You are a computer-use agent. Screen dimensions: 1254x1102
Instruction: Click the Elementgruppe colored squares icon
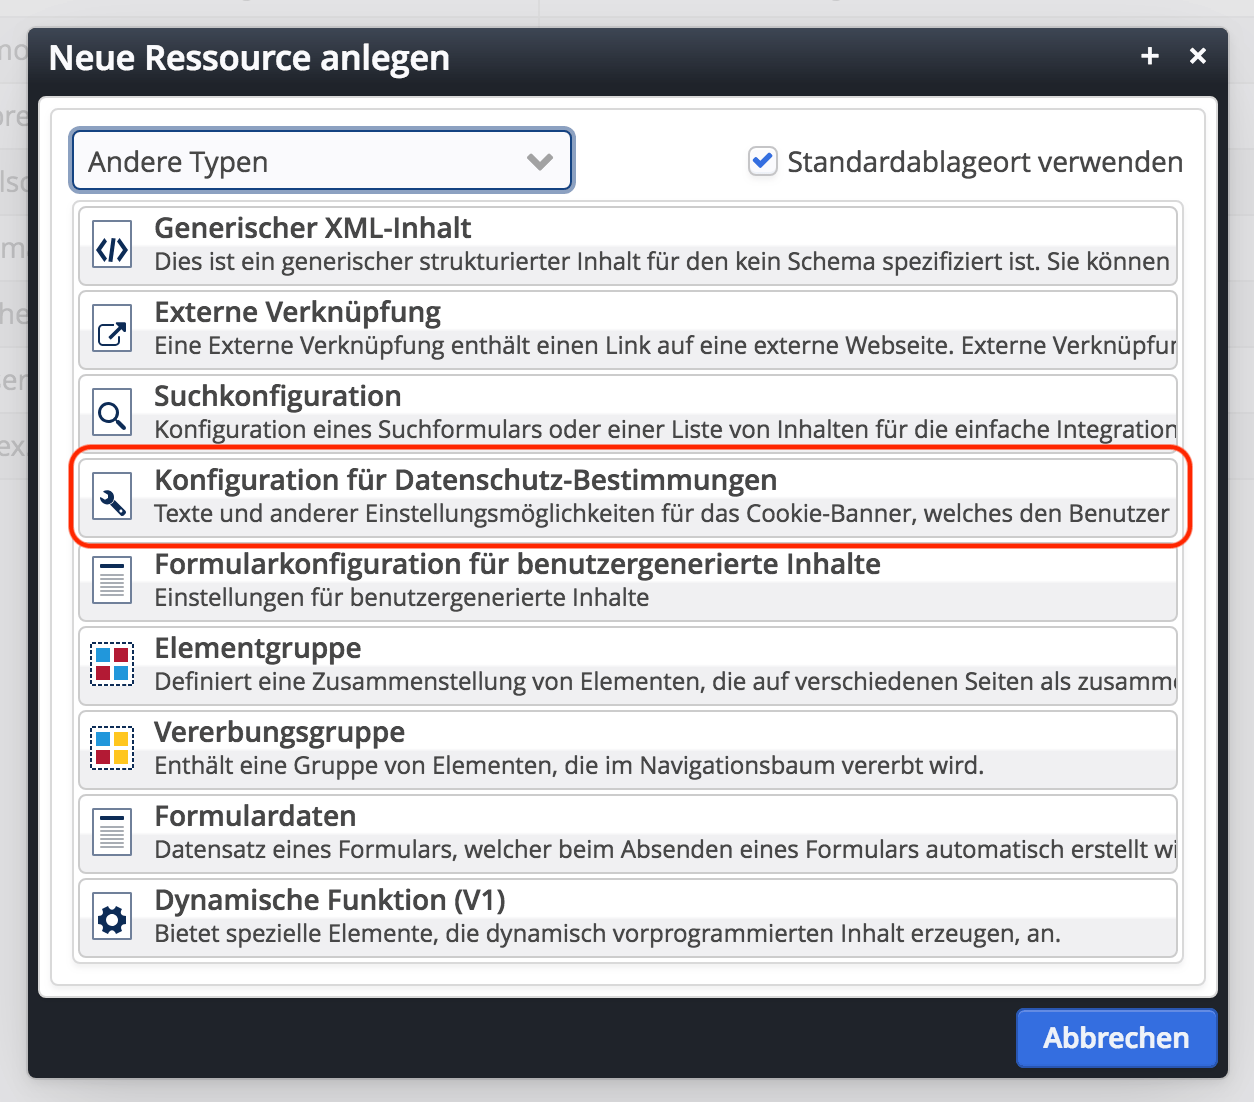click(x=112, y=665)
